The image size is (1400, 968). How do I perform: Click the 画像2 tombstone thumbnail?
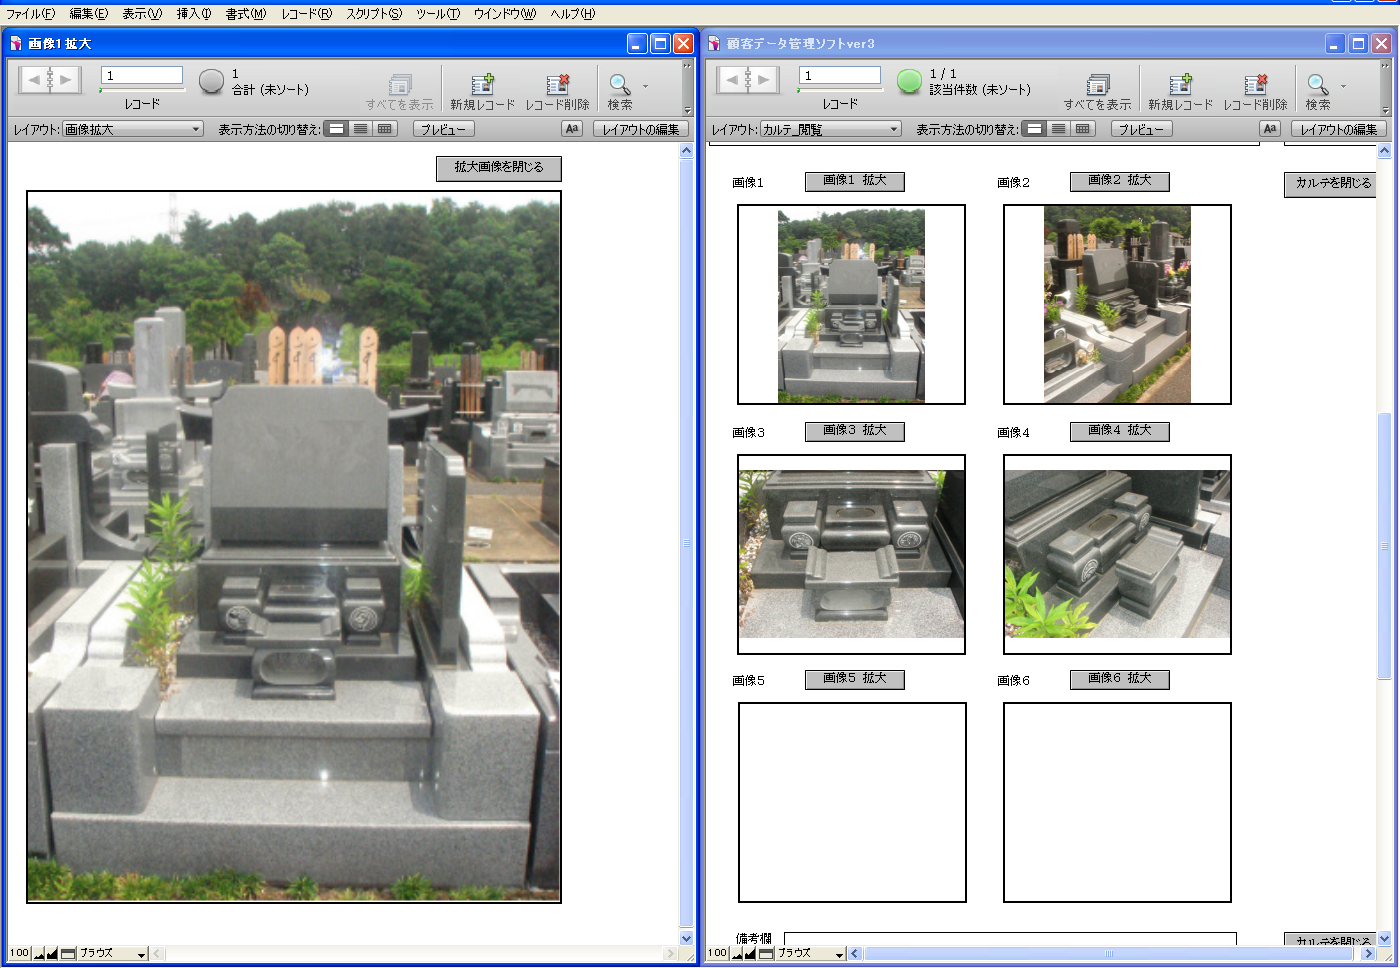(x=1117, y=304)
